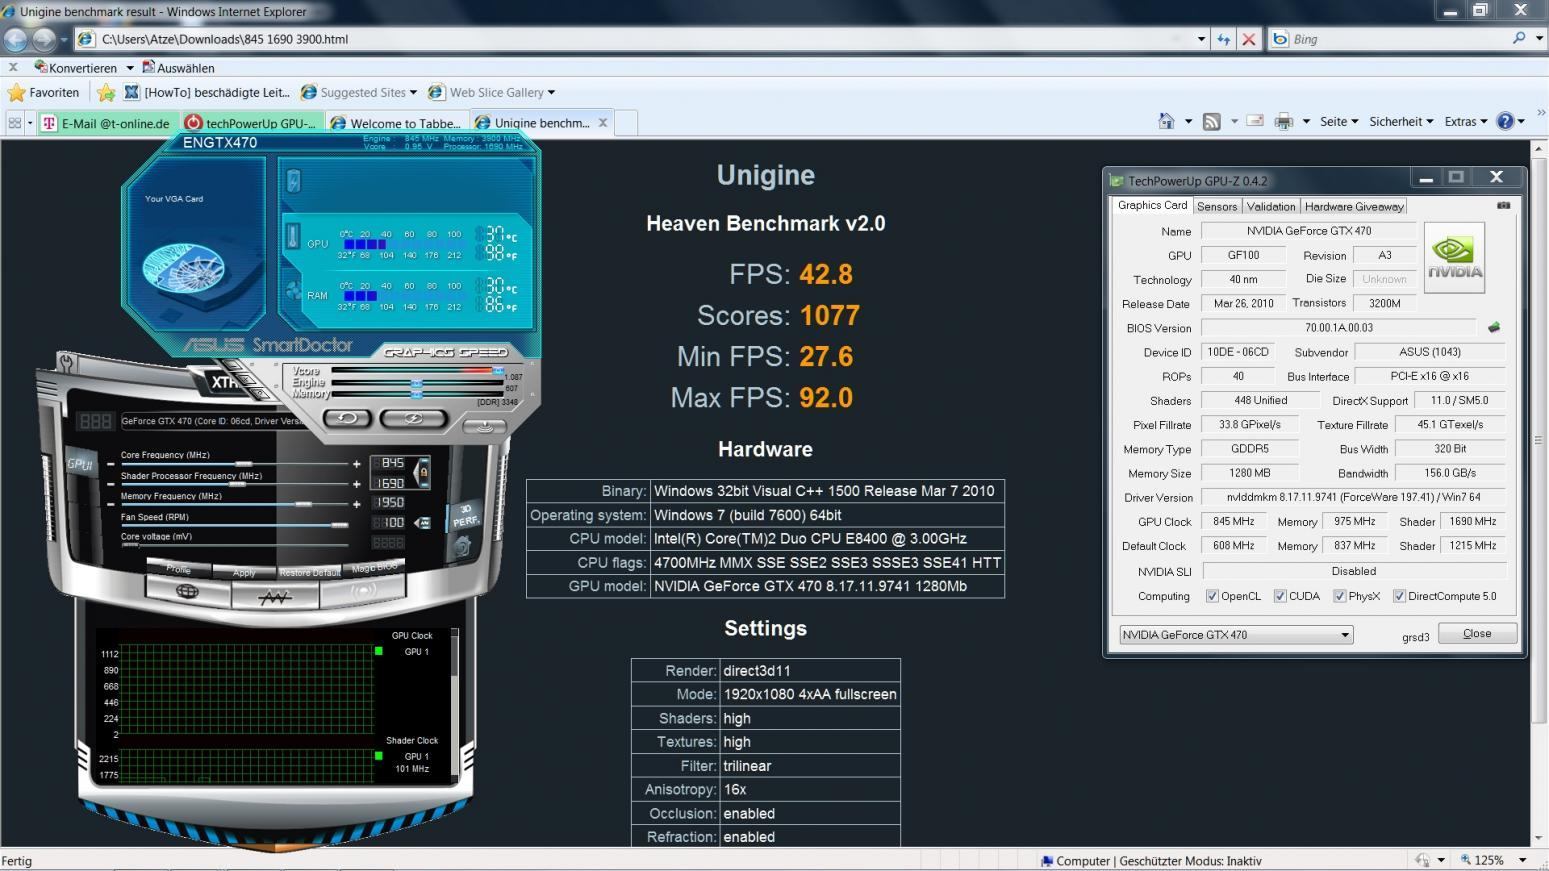Expand the Extras menu dropdown
1549x871 pixels.
click(1465, 121)
